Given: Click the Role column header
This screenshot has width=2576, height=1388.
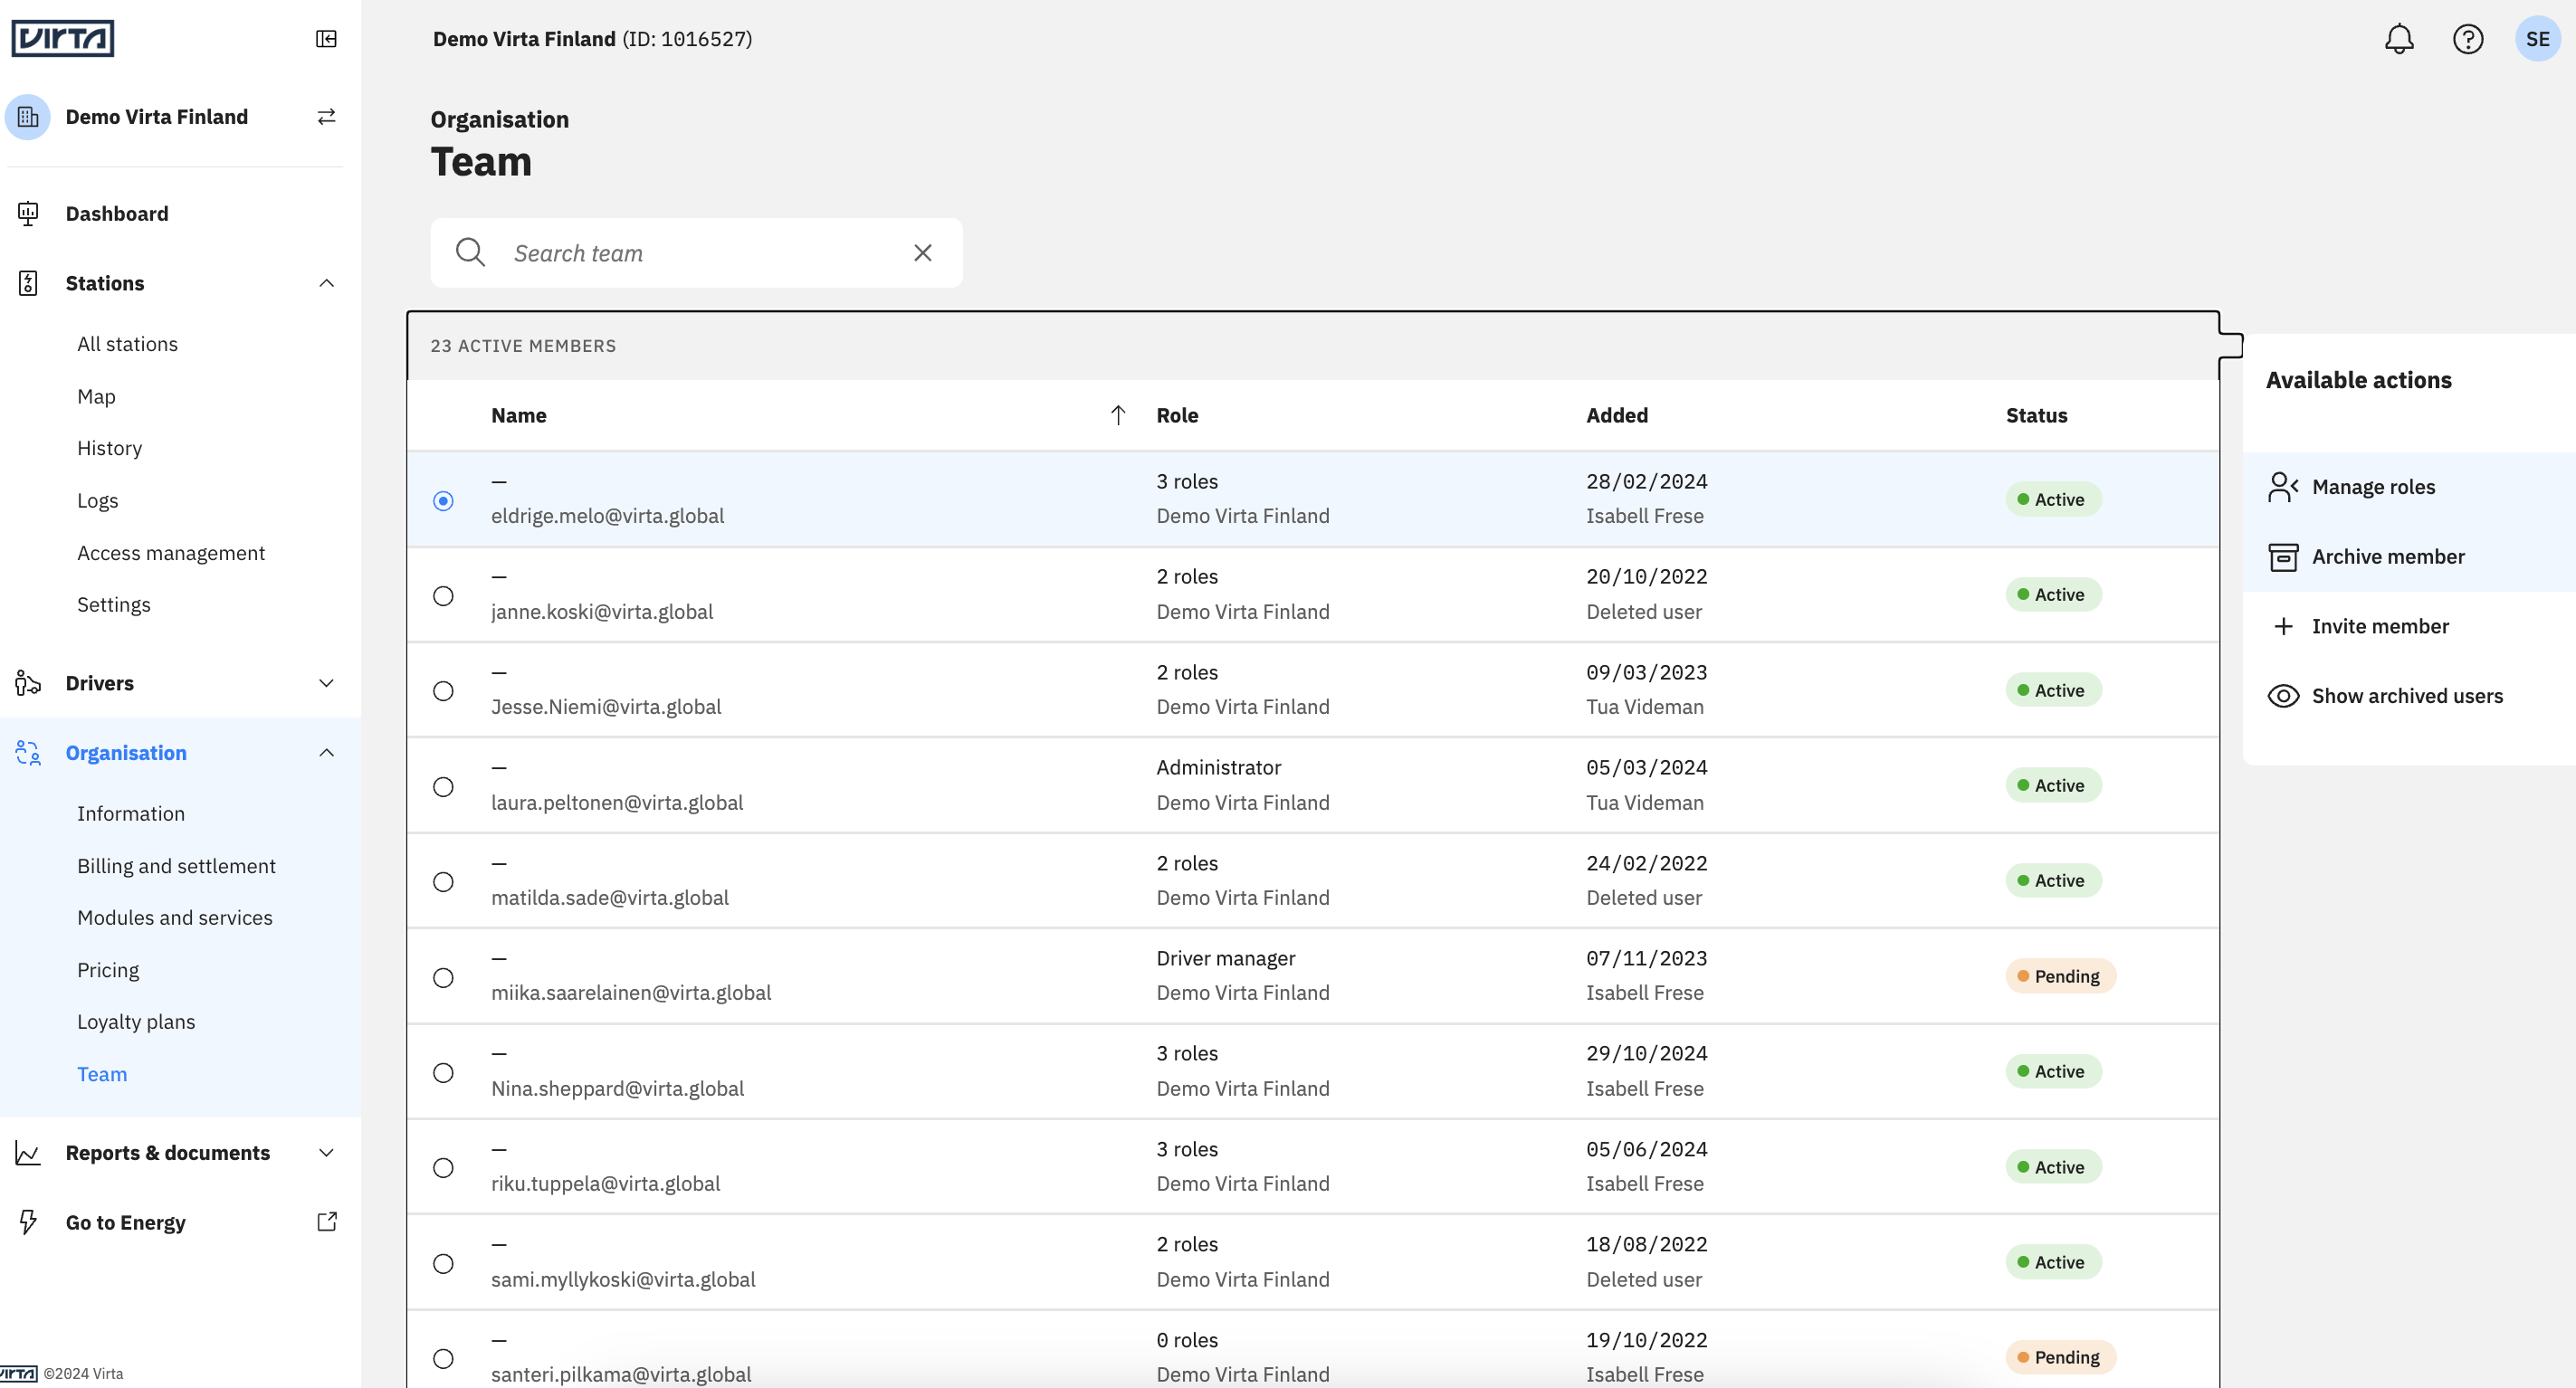Looking at the screenshot, I should tap(1177, 415).
